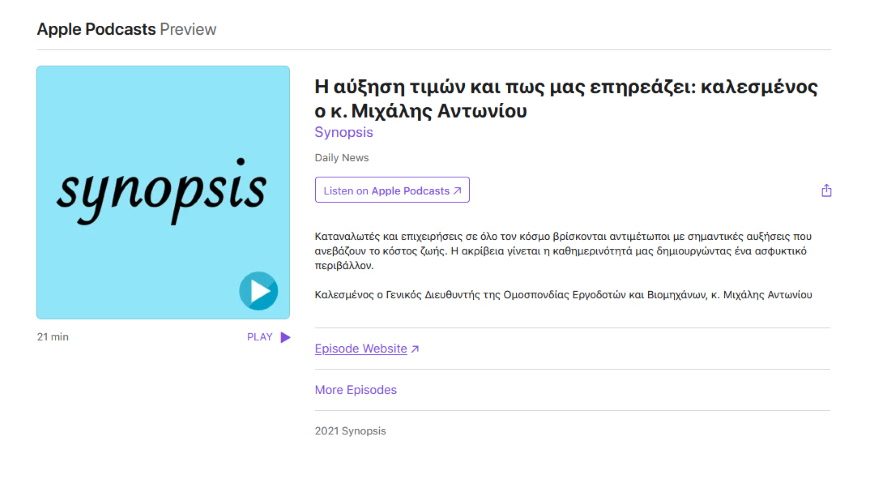Screen dimensions: 875x490
Task: Click external arrow icon beside Episode Website
Action: coord(415,349)
